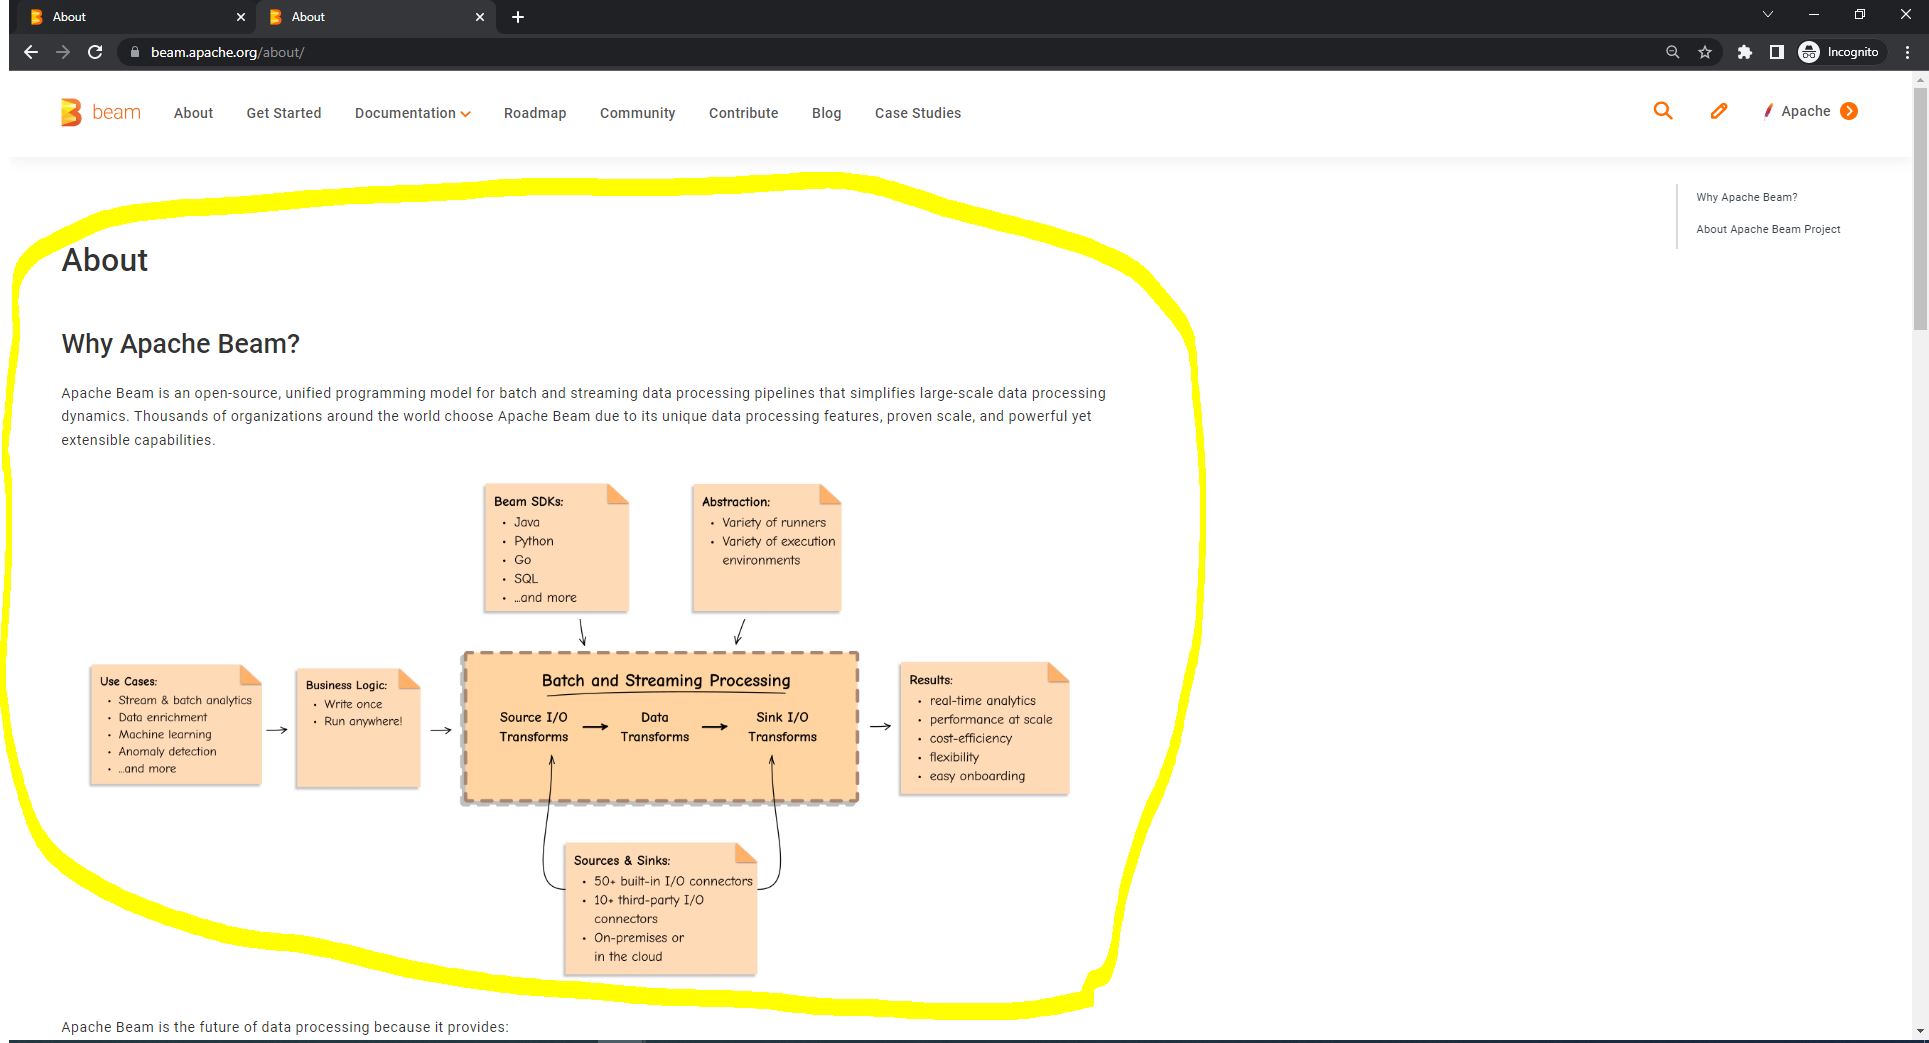Click the Results note in diagram
Screen dimensions: 1929x1043
tap(984, 728)
